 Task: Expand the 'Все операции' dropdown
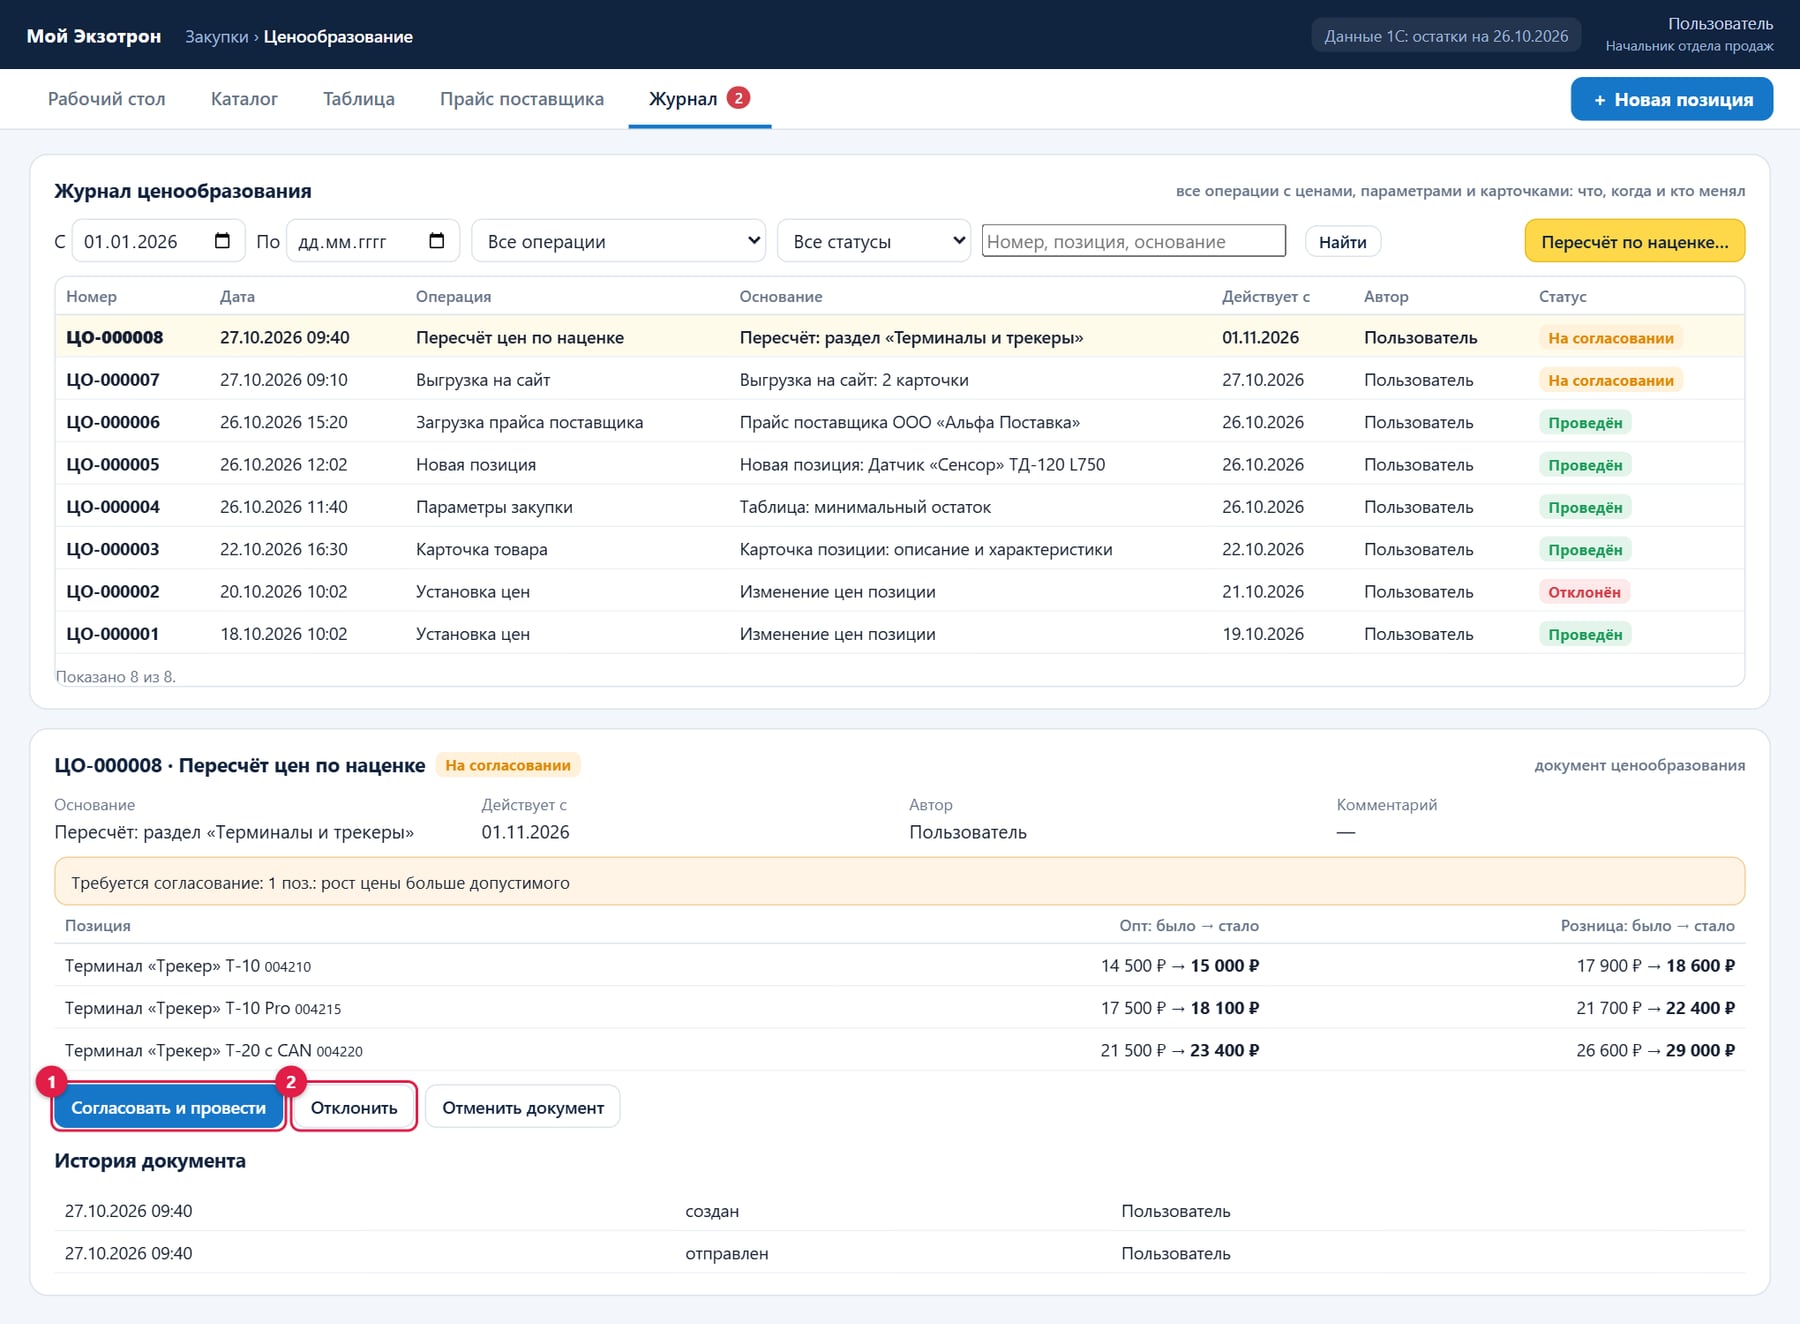click(x=618, y=241)
